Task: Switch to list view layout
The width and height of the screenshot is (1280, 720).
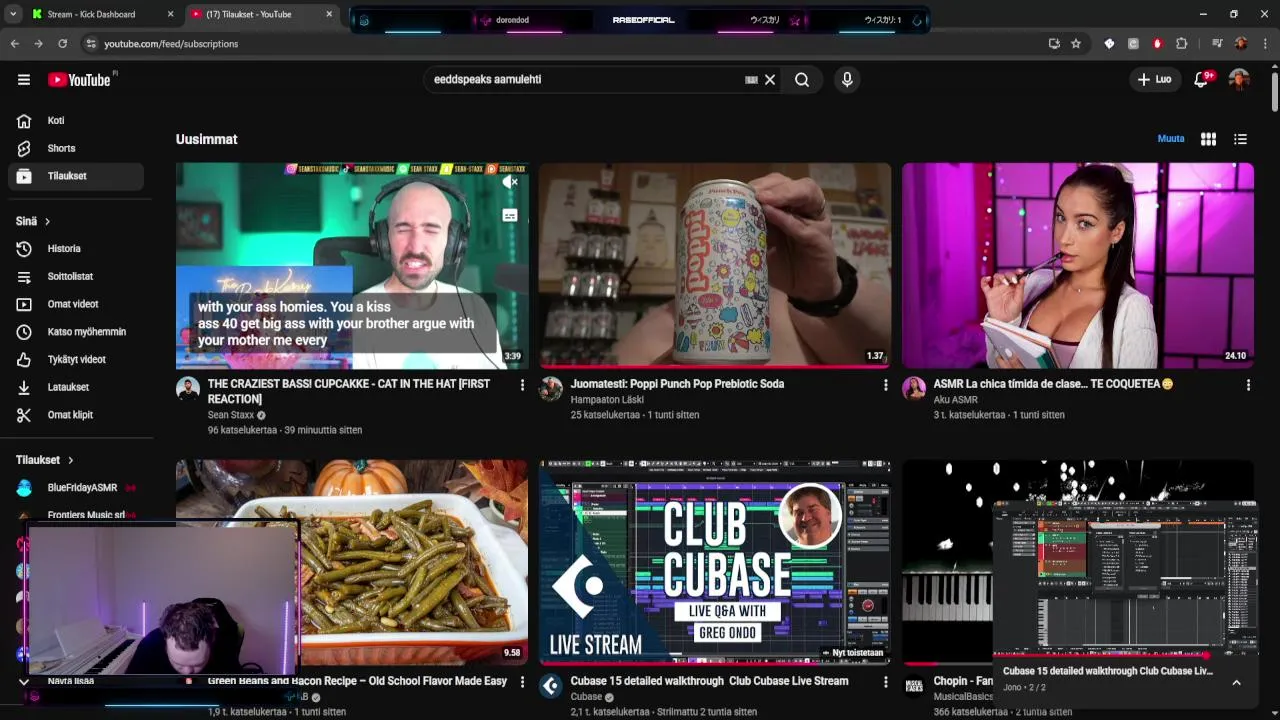Action: tap(1240, 139)
